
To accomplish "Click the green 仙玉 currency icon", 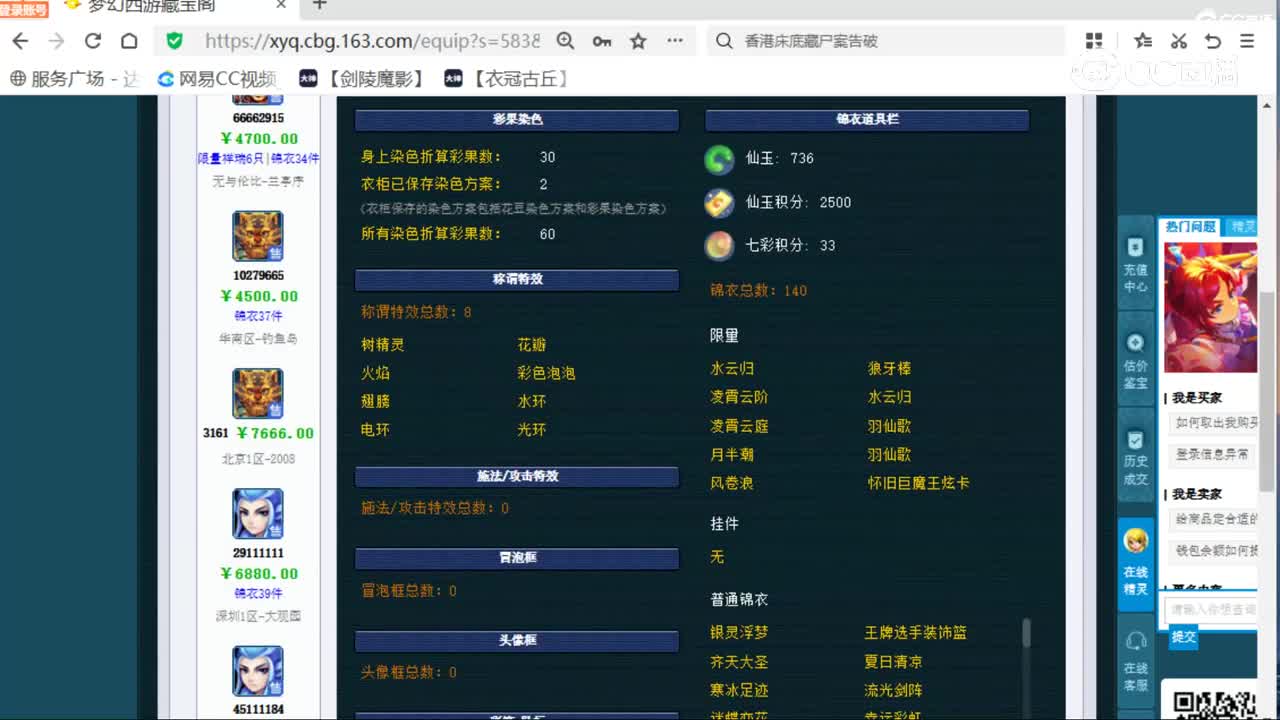I will coord(719,158).
